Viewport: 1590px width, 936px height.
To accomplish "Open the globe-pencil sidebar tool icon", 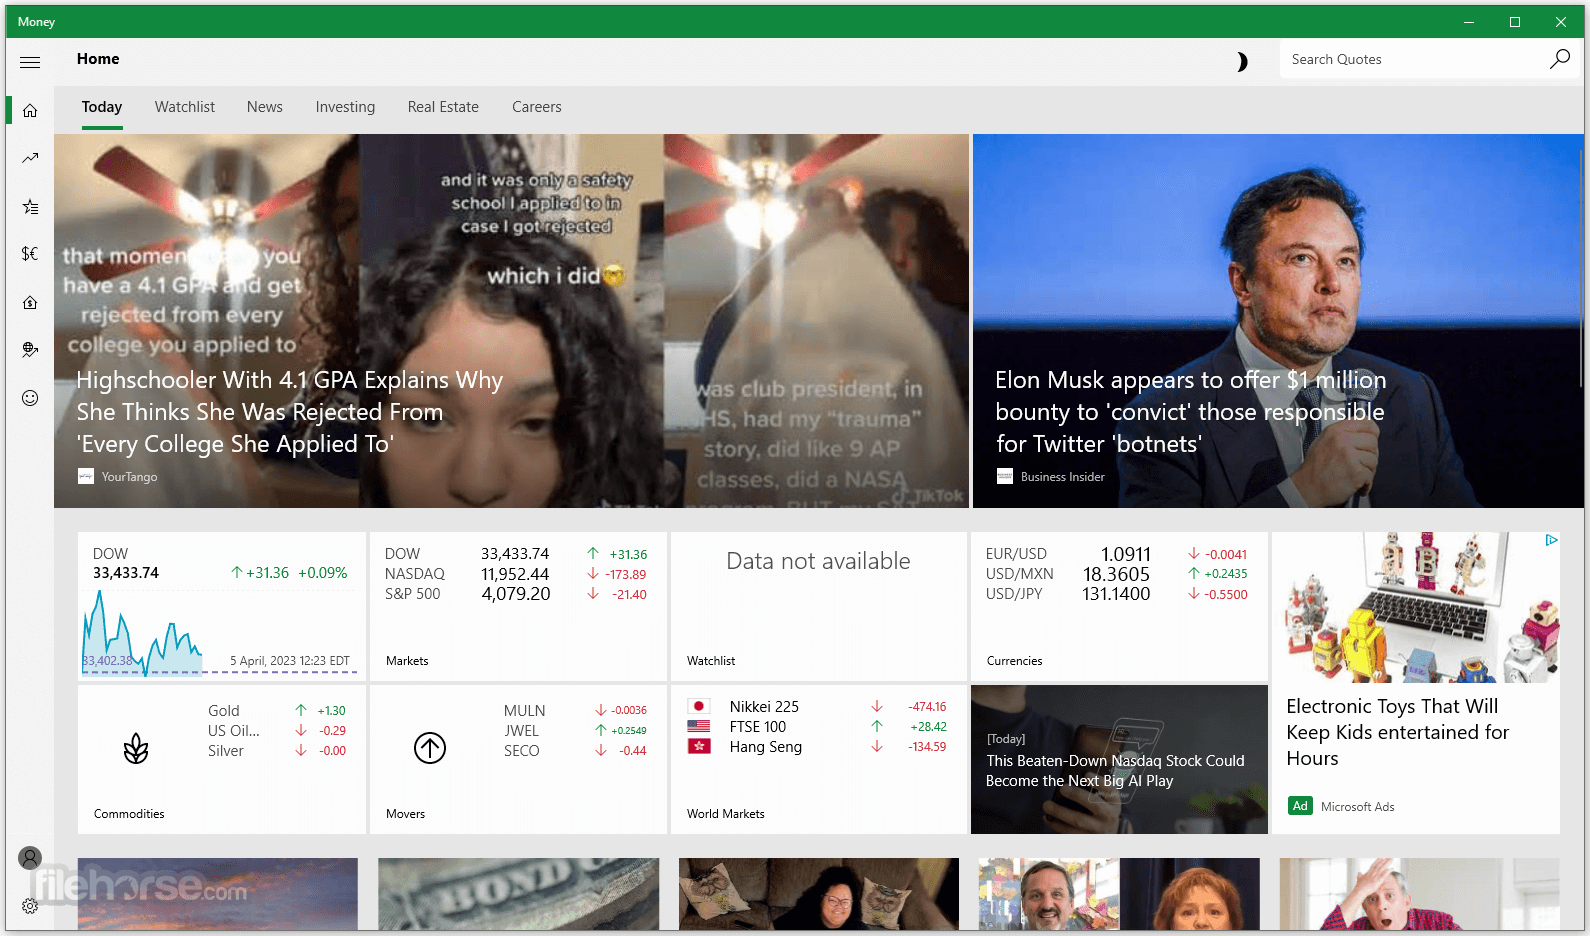I will tap(30, 349).
